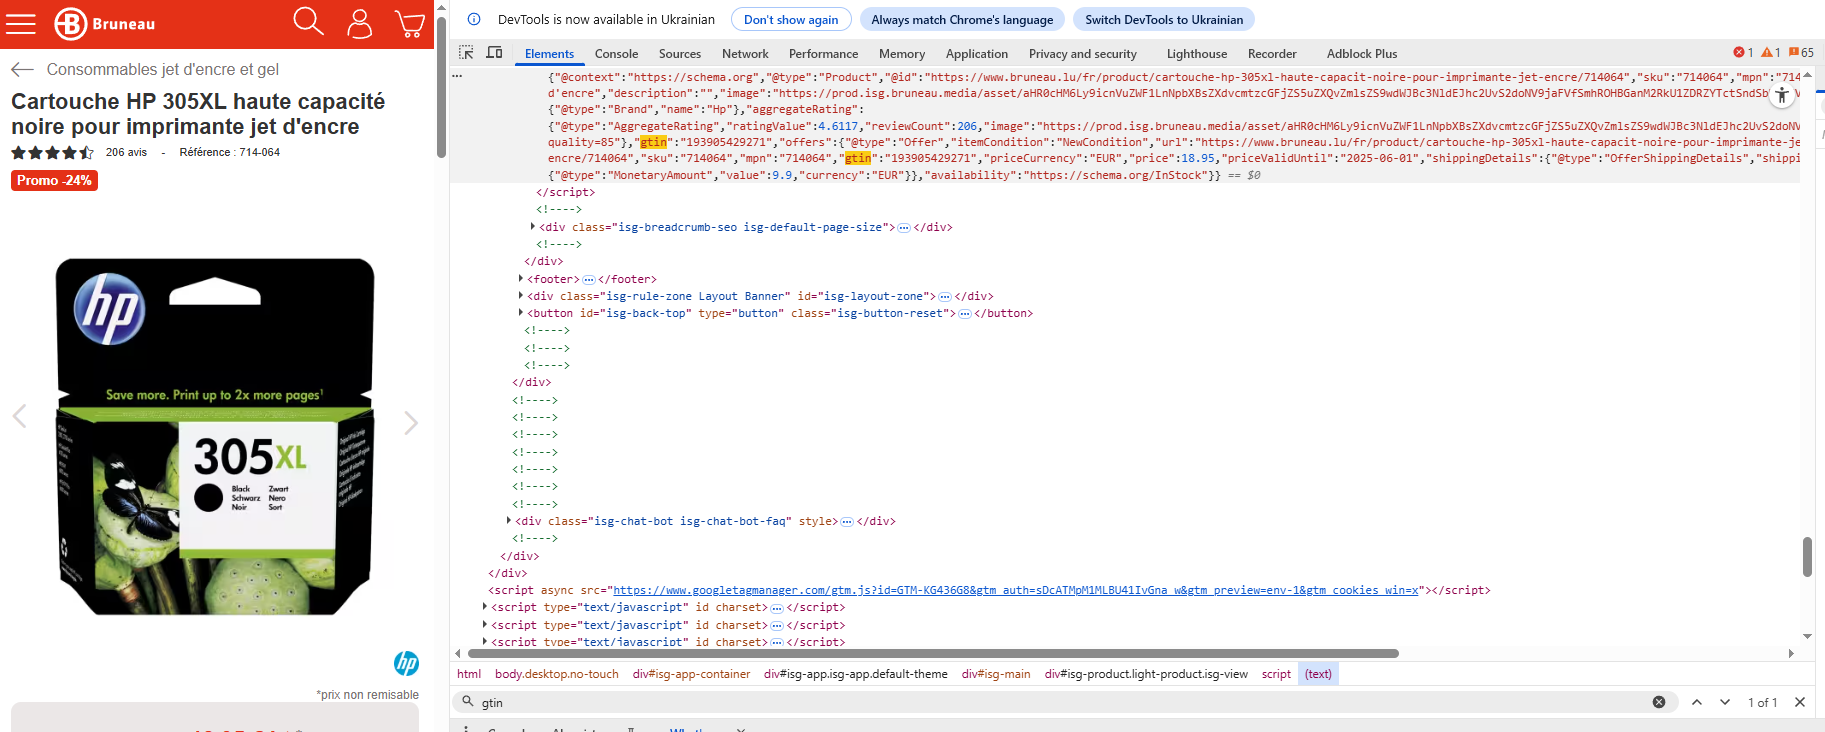The height and width of the screenshot is (732, 1825).
Task: Click the warnings count indicator
Action: [x=1771, y=53]
